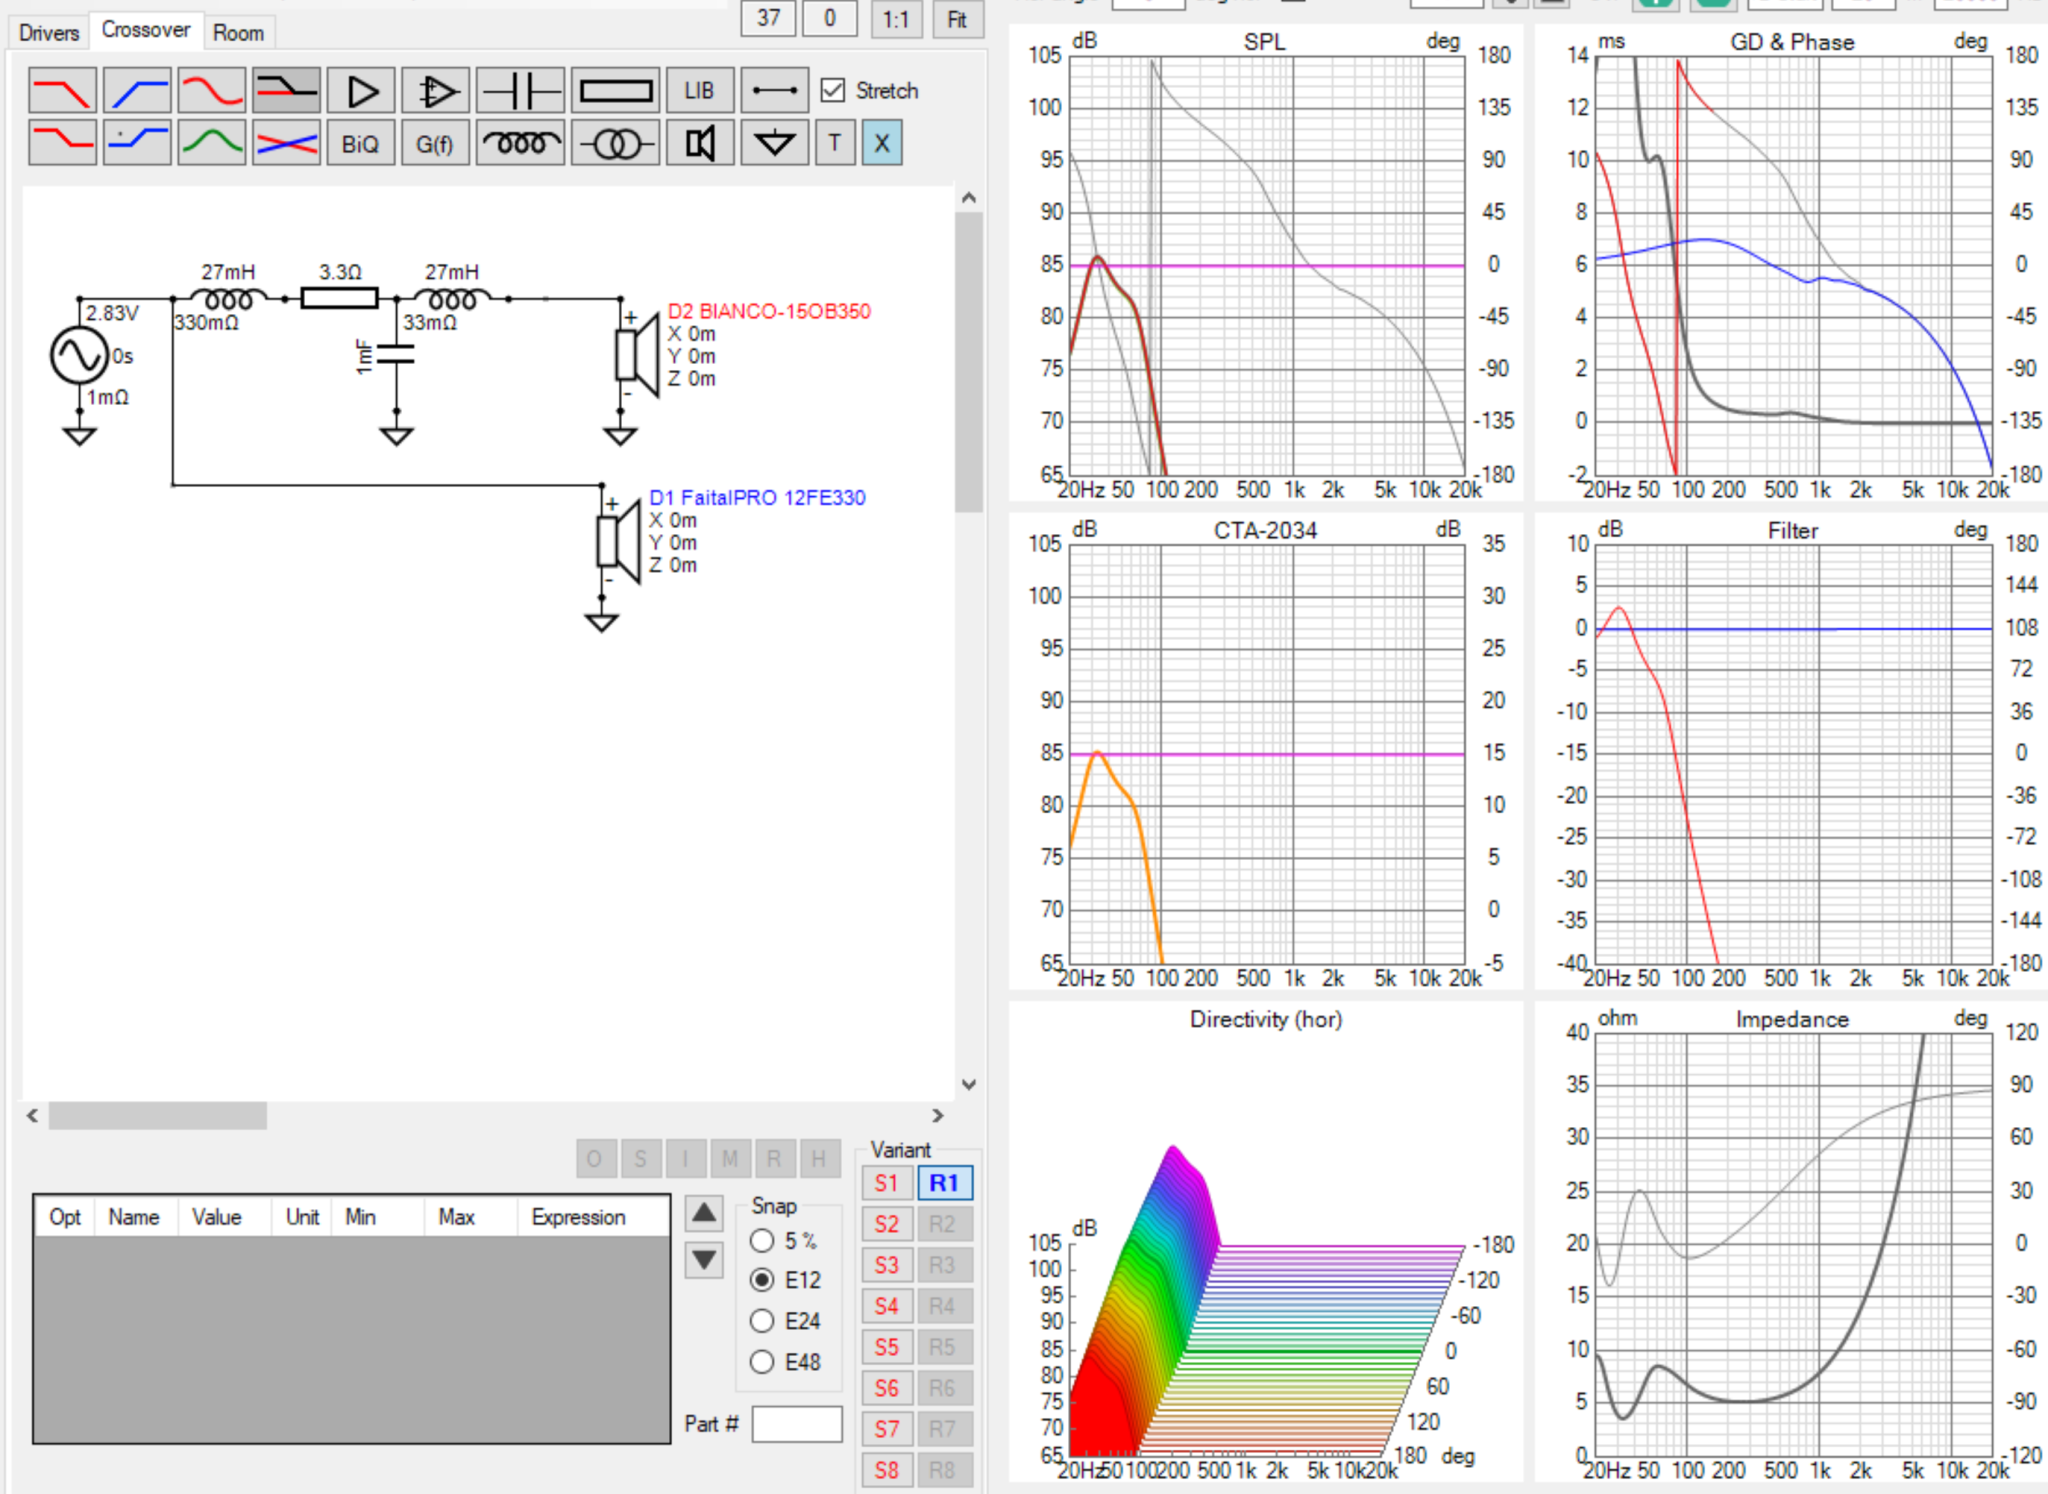Select the capacitor component tool
The image size is (2048, 1494).
click(520, 91)
